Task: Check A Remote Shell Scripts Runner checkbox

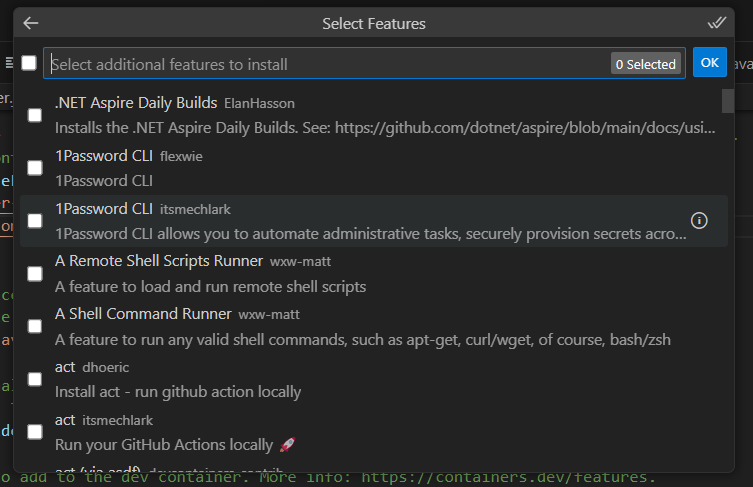Action: (35, 273)
